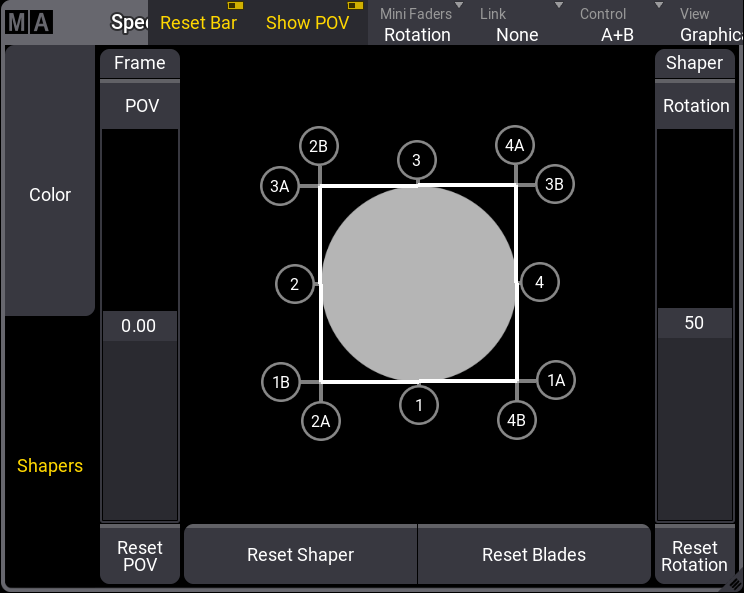Screen dimensions: 744x593
Task: Click the Rotation fader handle showing 50
Action: 695,323
